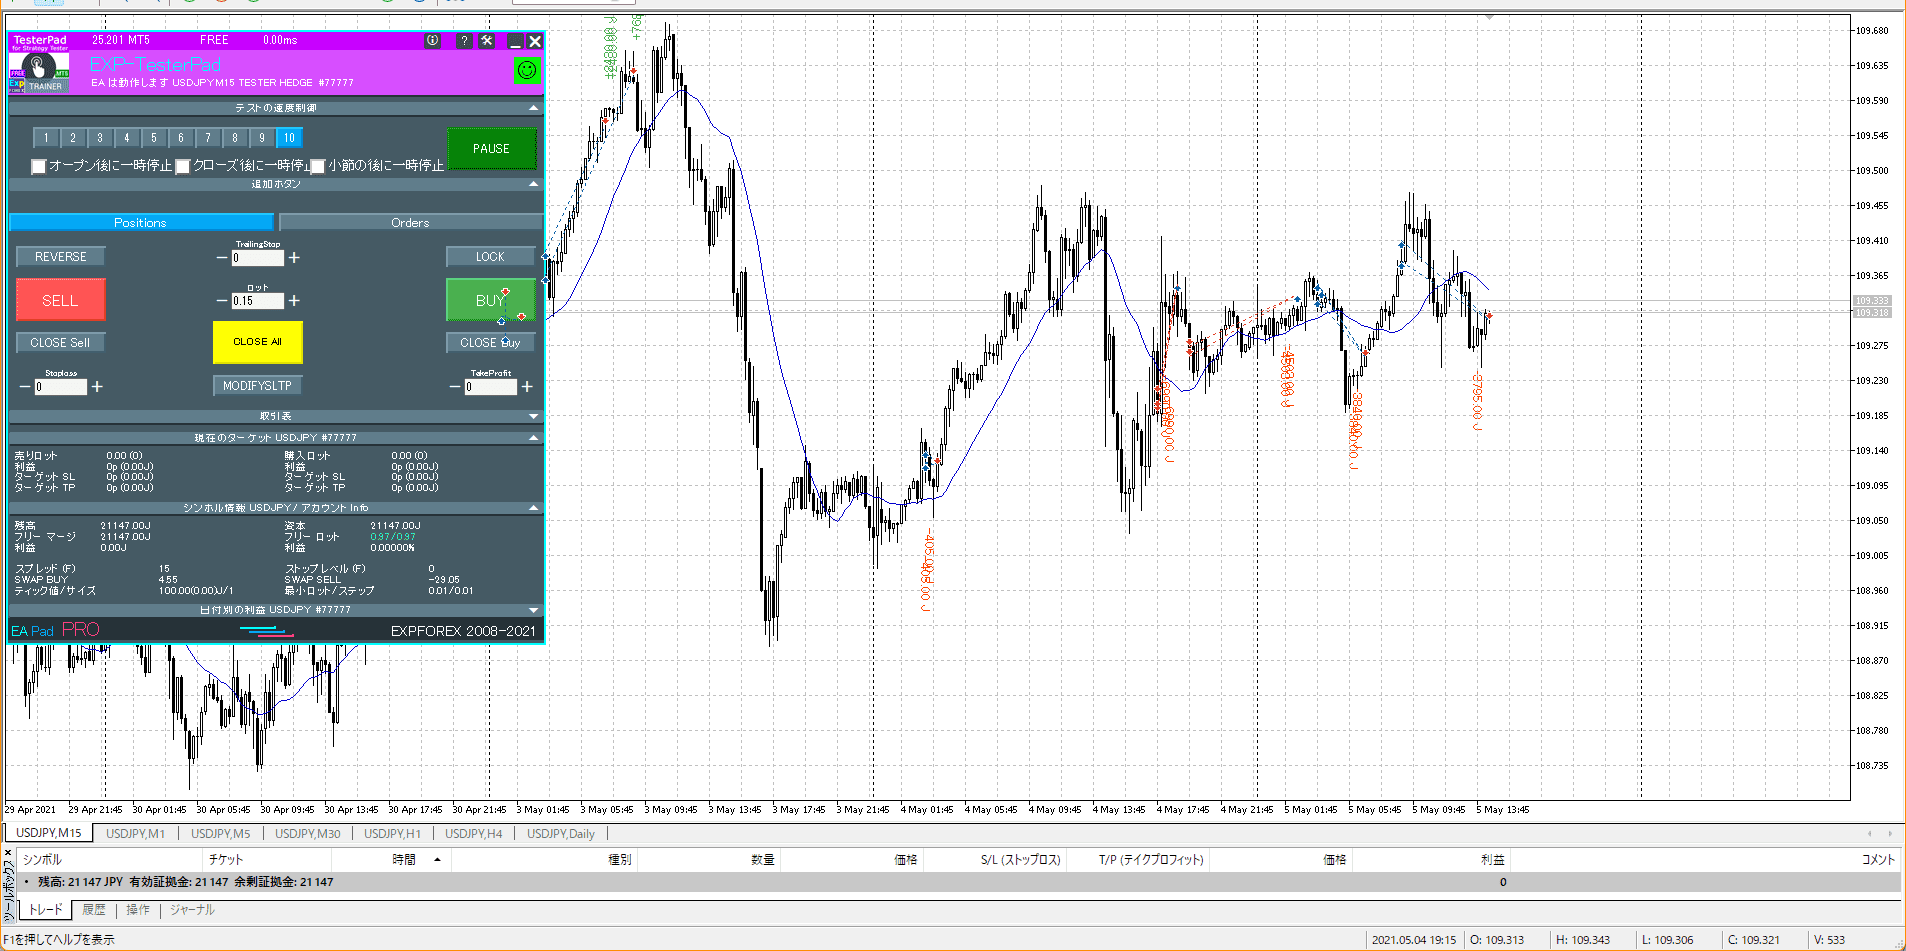Image resolution: width=1906 pixels, height=951 pixels.
Task: Enable オープン後に一時停止 checkbox
Action: pyautogui.click(x=39, y=166)
